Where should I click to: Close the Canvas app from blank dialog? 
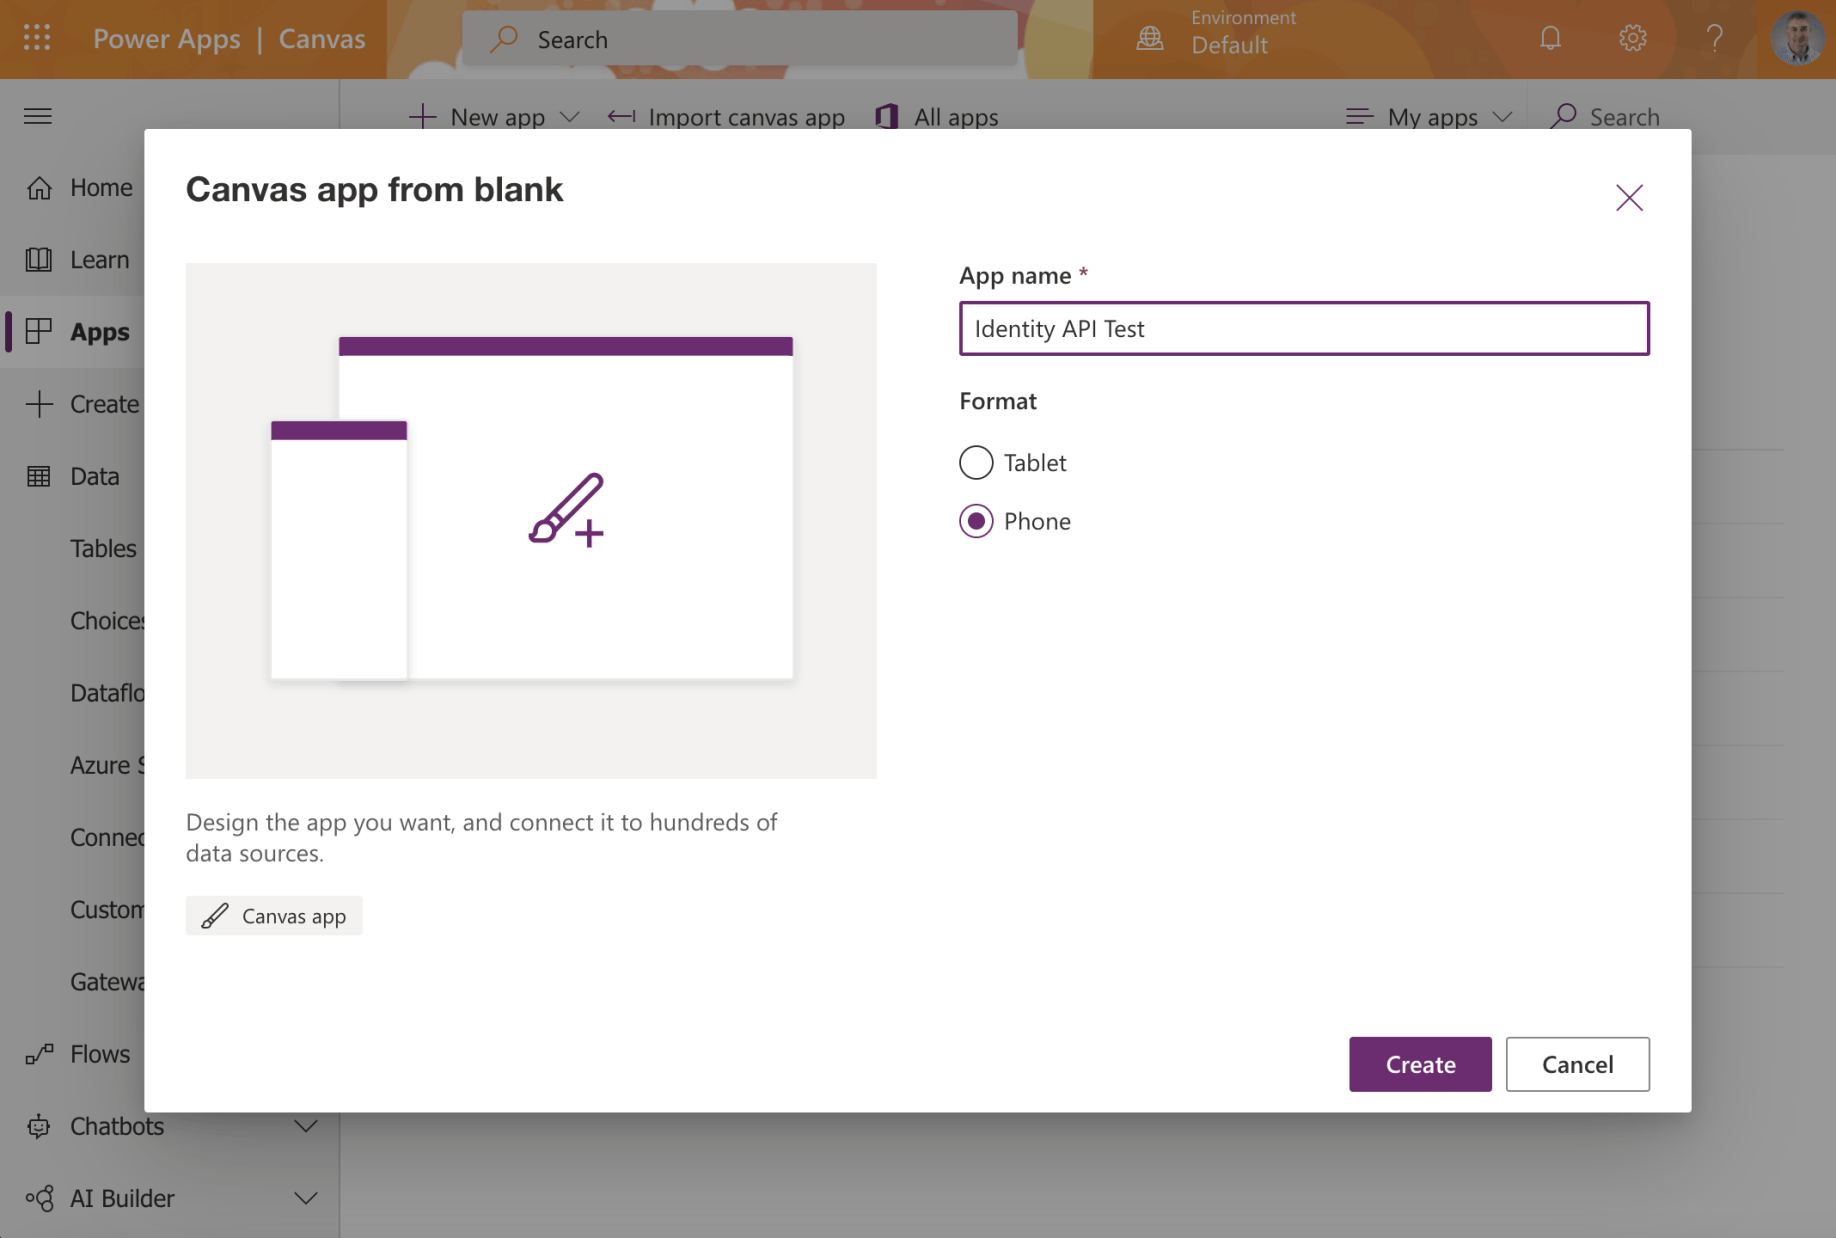point(1629,198)
